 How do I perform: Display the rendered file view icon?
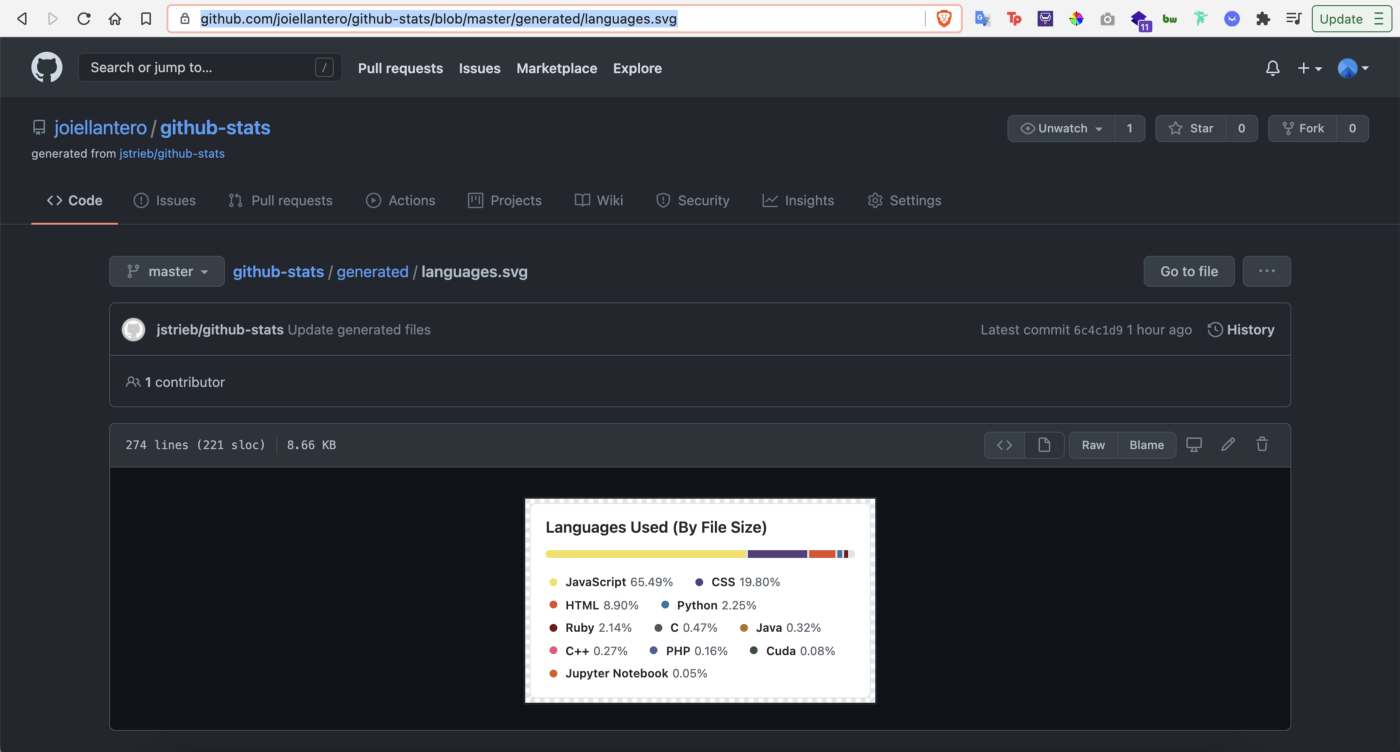pos(1044,445)
